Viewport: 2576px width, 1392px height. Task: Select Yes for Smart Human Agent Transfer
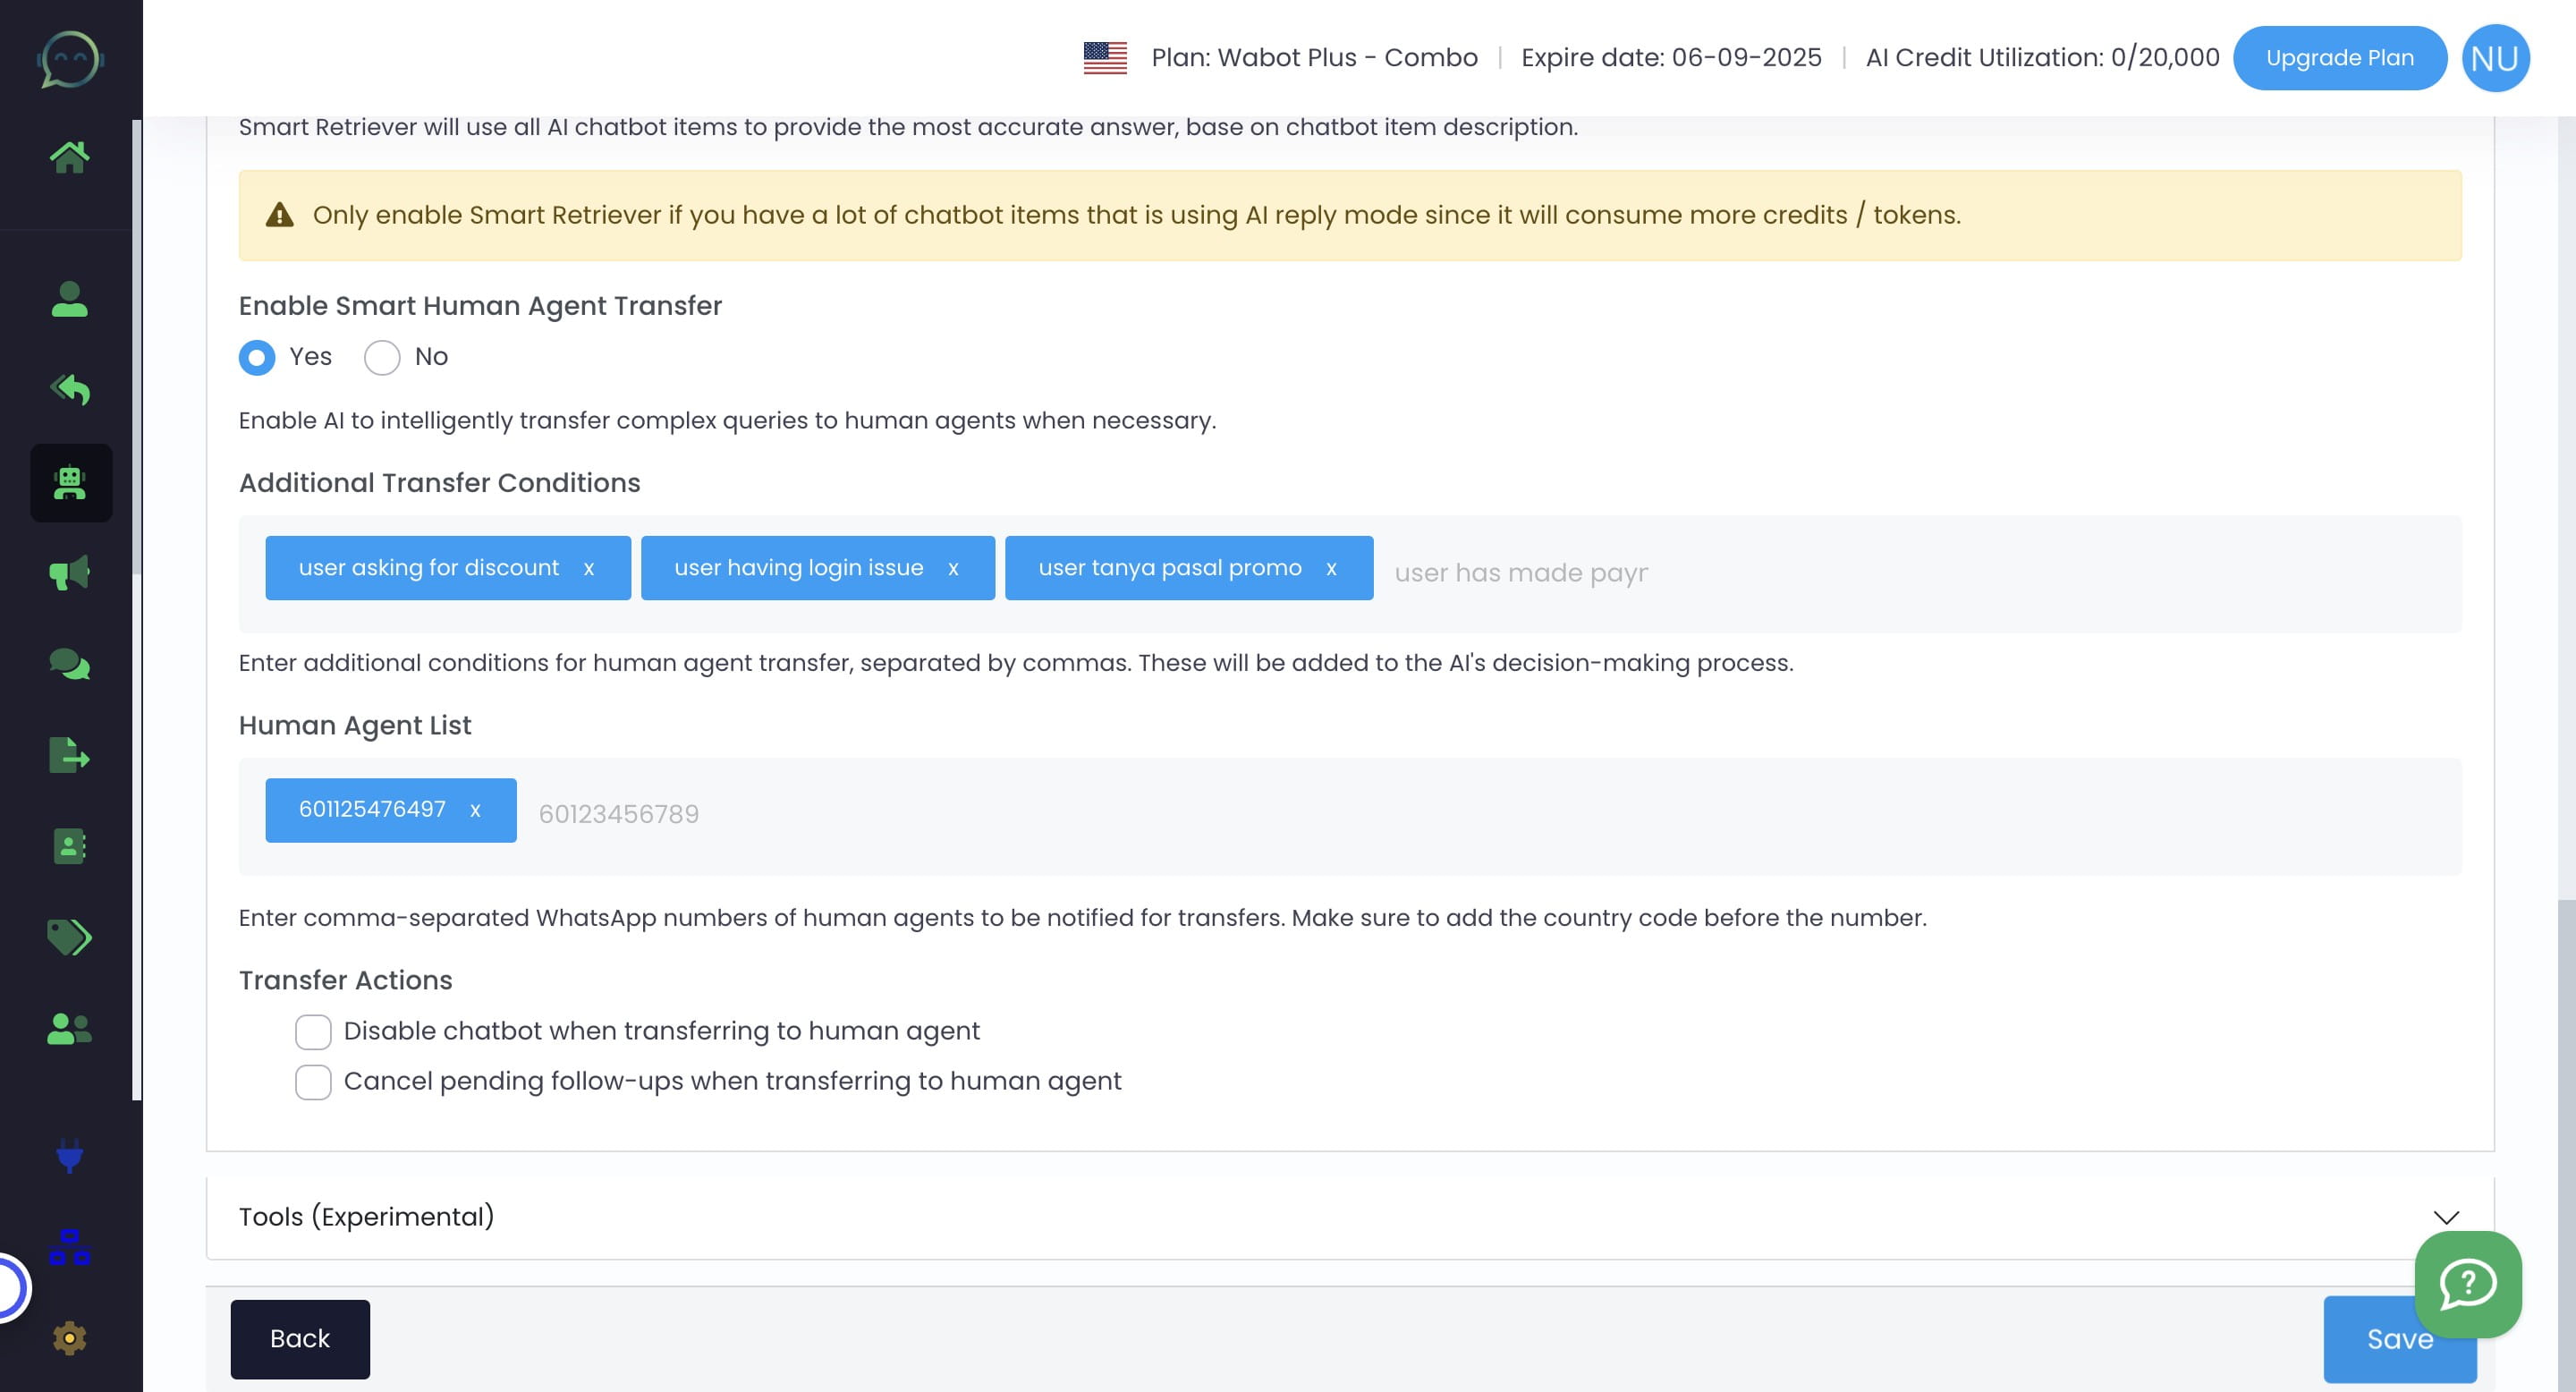pos(257,357)
